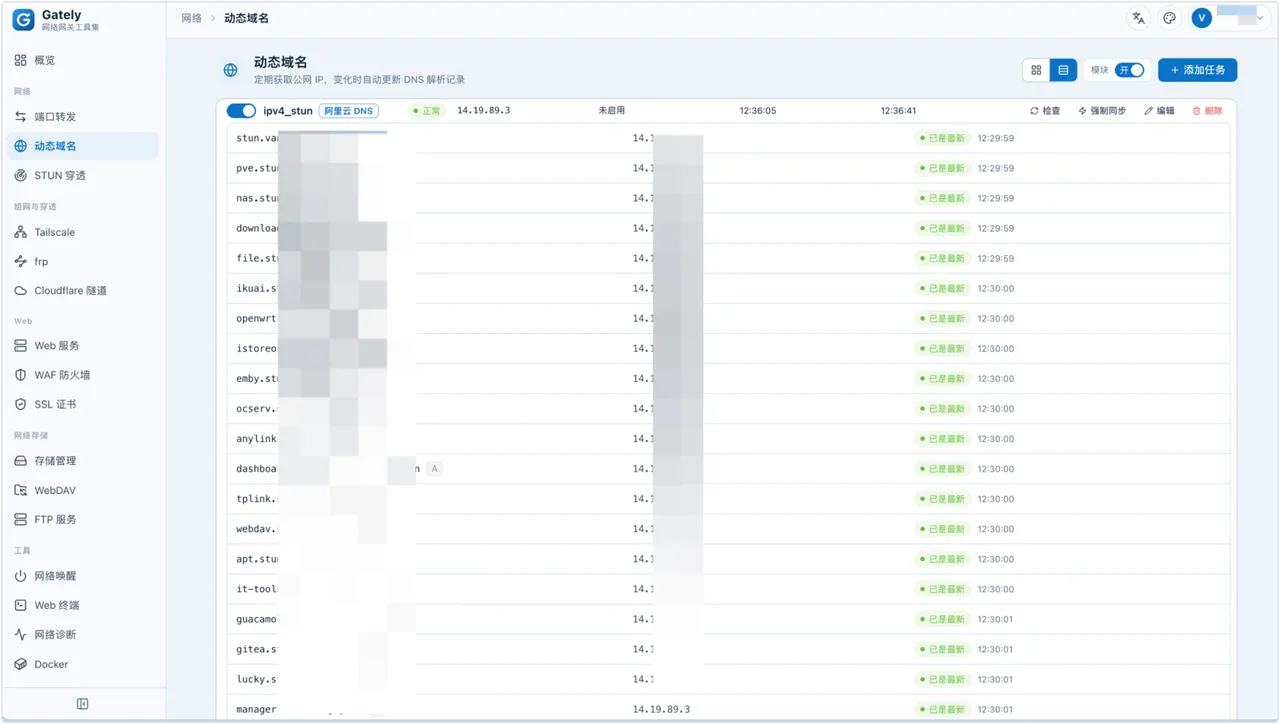Click 检查 on the ipv4_stun task
The width and height of the screenshot is (1280, 724).
(1045, 111)
